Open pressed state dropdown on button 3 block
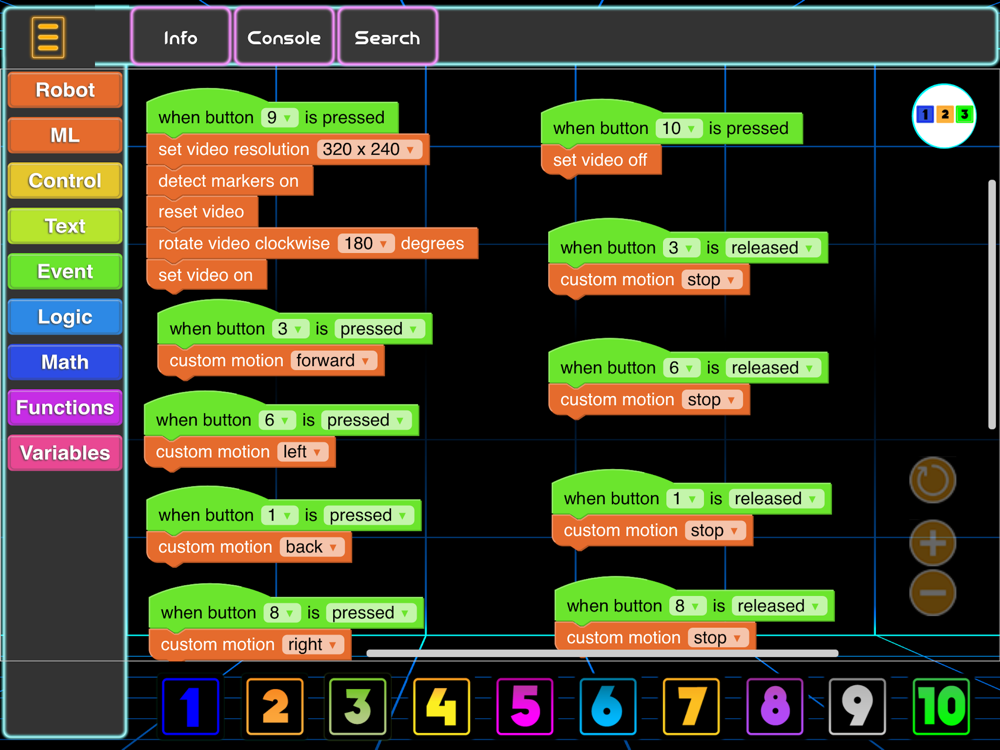The width and height of the screenshot is (1000, 750). (379, 328)
